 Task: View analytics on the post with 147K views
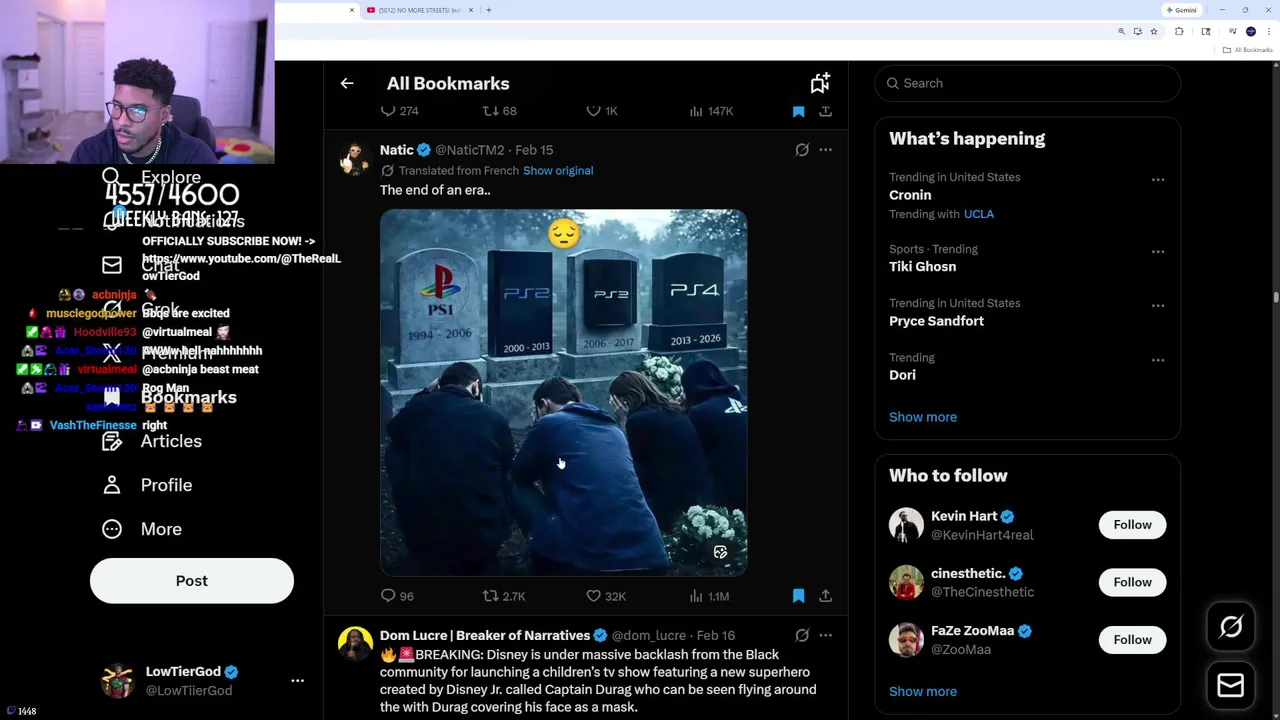click(x=711, y=111)
